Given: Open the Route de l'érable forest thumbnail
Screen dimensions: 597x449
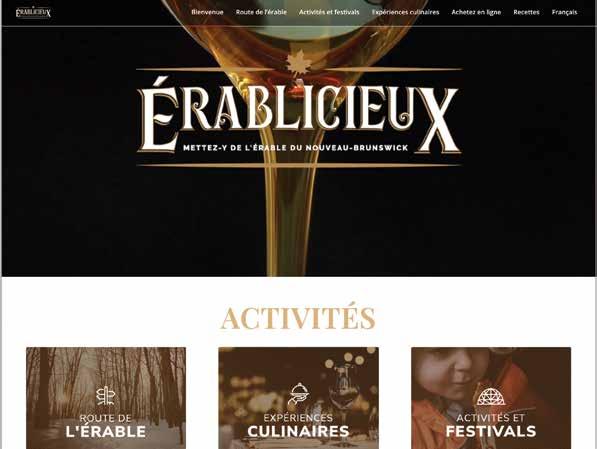Looking at the screenshot, I should (x=106, y=398).
